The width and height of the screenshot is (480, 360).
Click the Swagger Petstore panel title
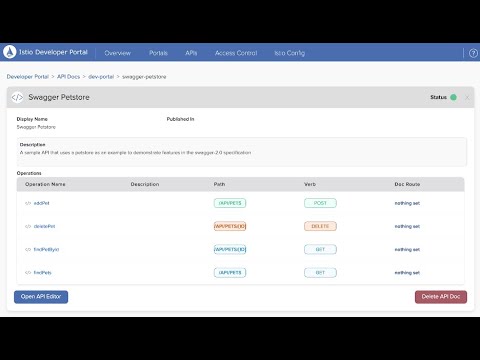(x=59, y=97)
